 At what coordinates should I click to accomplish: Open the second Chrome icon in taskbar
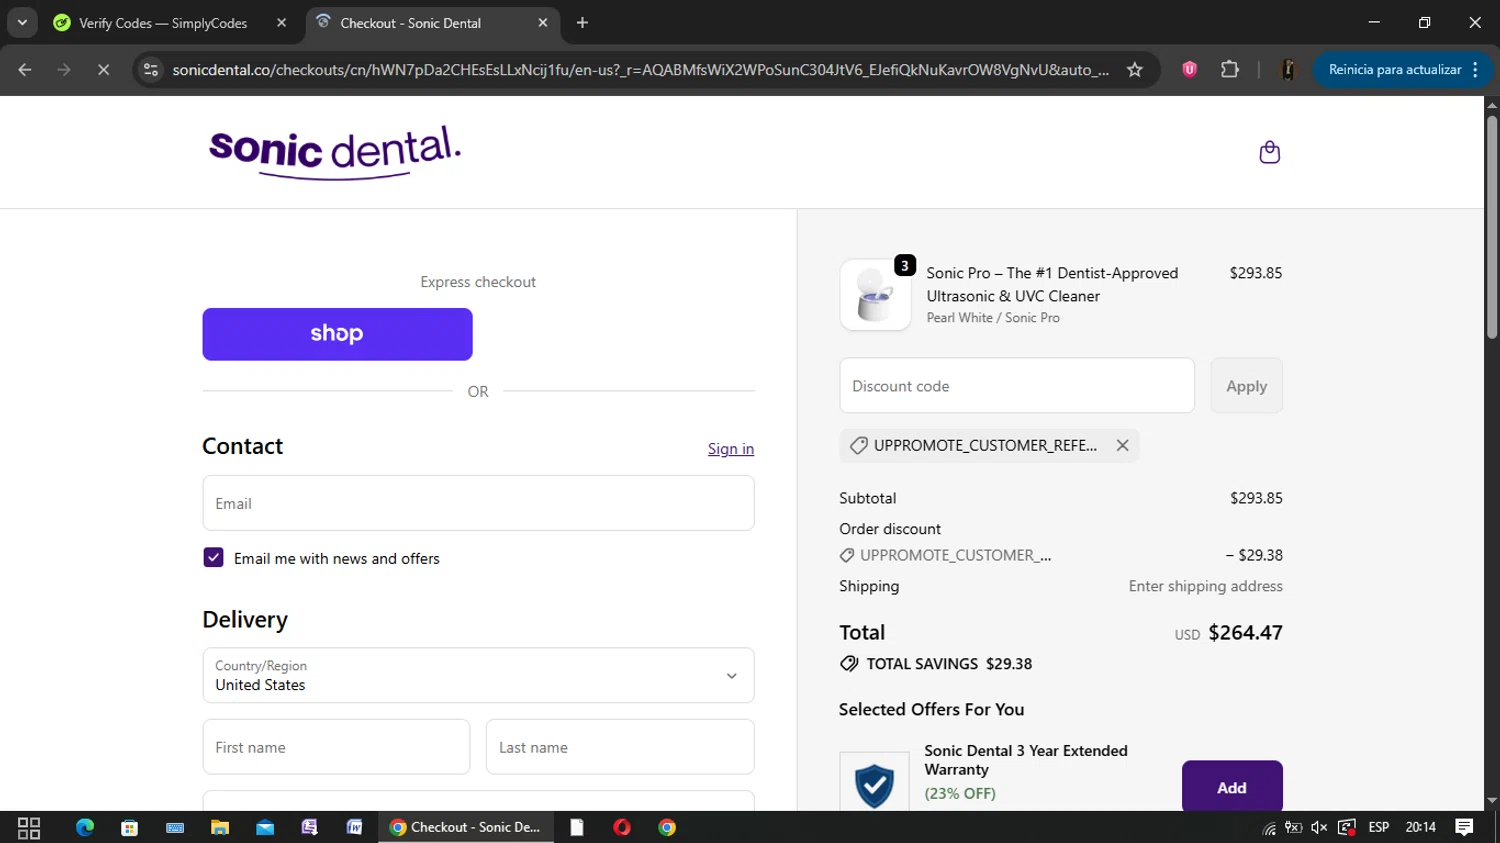coord(667,827)
